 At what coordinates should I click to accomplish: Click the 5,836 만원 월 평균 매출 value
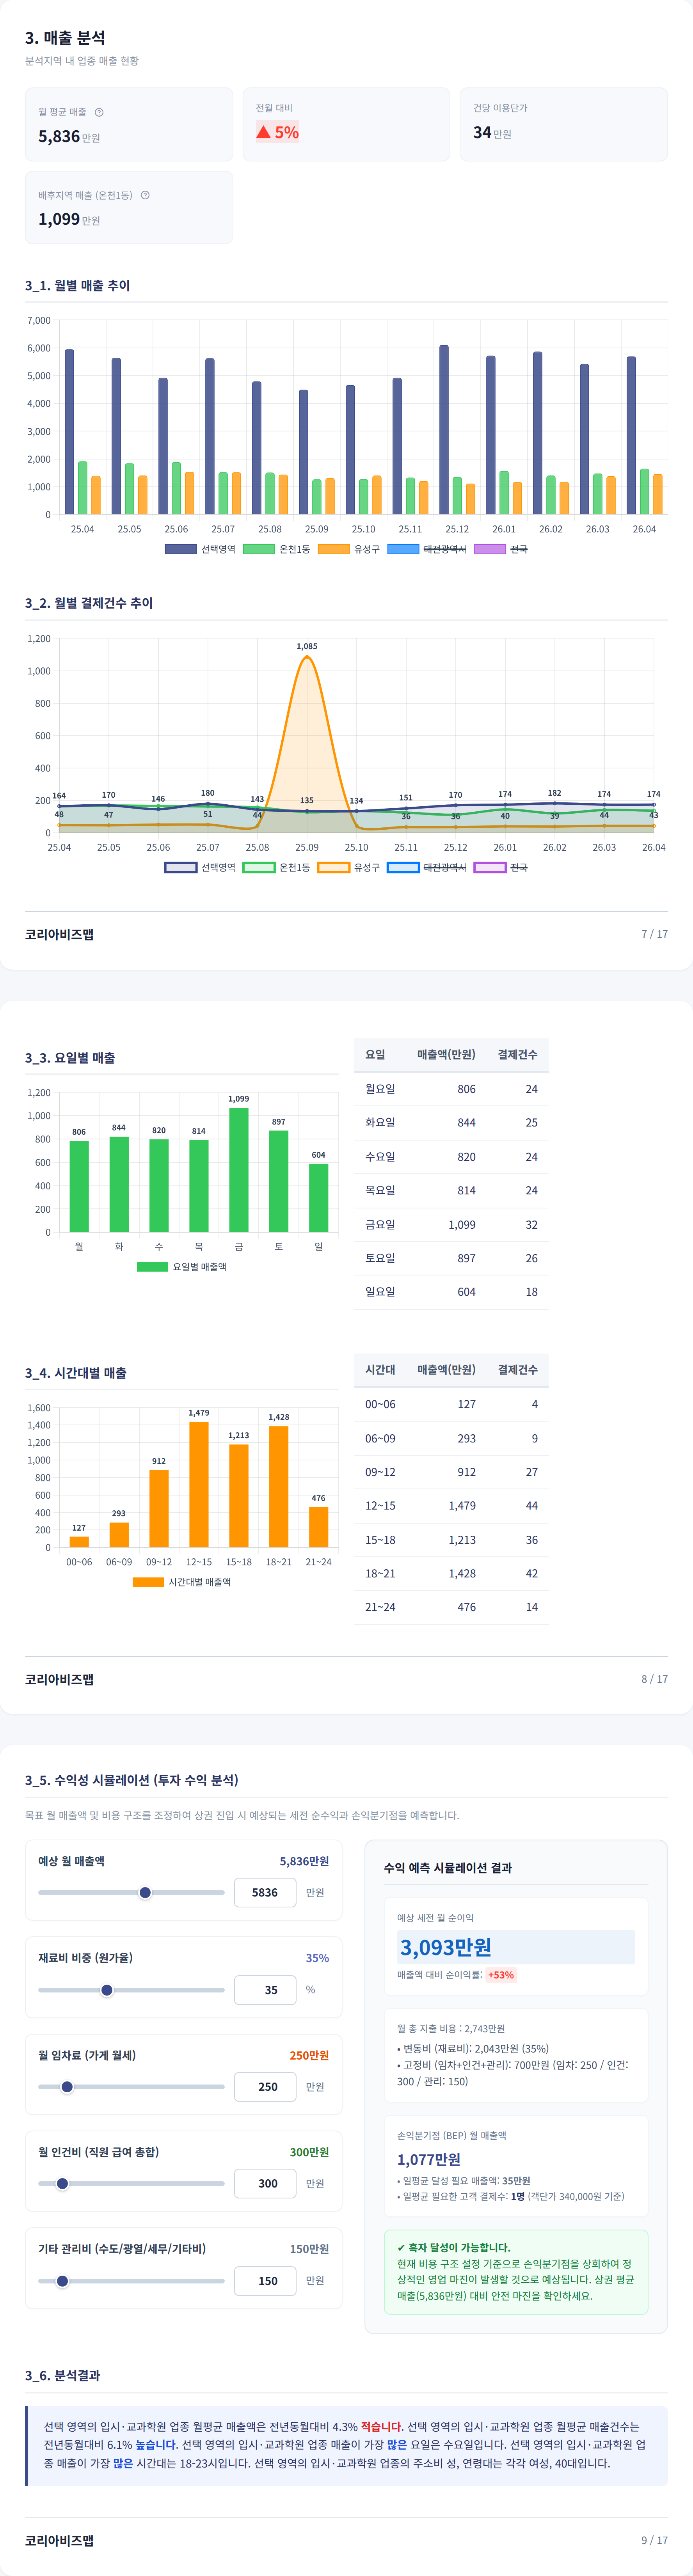69,137
